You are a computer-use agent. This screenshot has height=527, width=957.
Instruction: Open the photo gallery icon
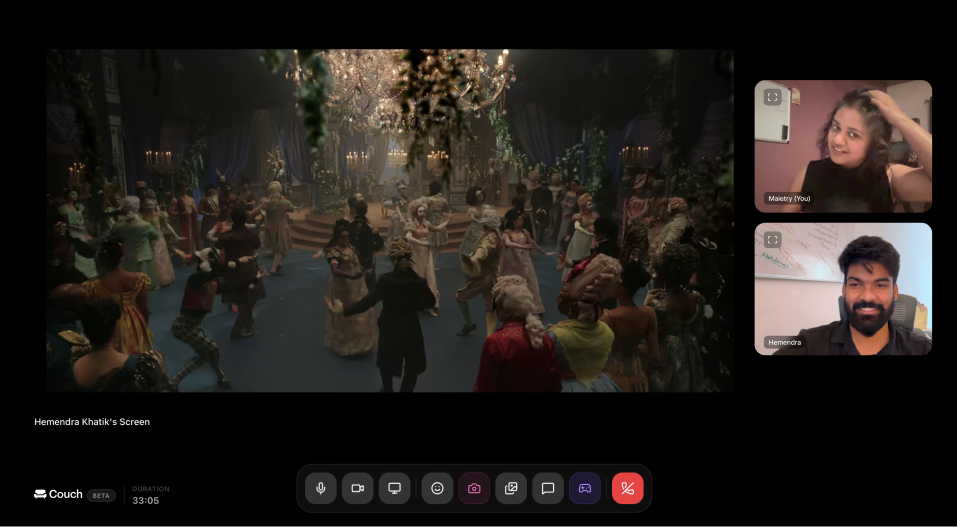[511, 488]
